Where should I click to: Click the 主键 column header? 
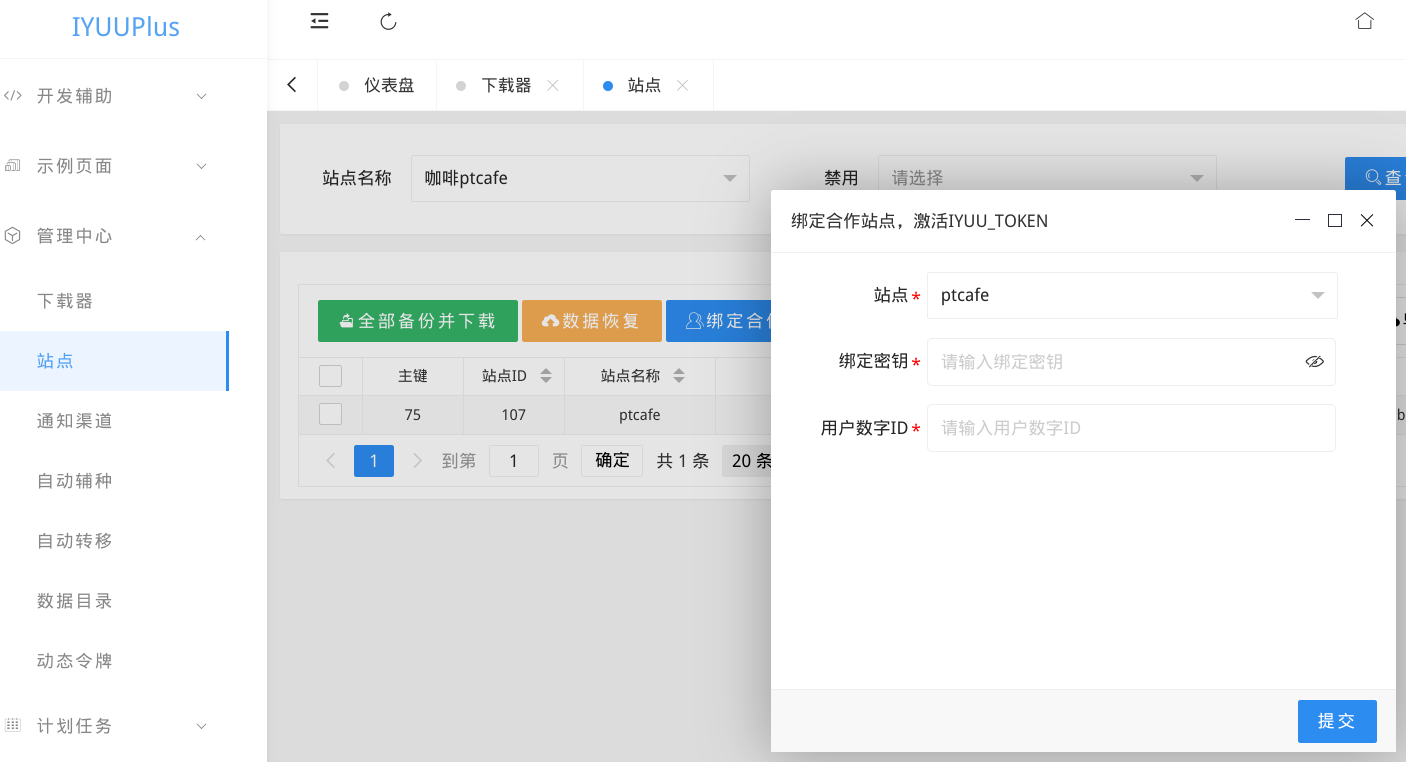coord(413,376)
